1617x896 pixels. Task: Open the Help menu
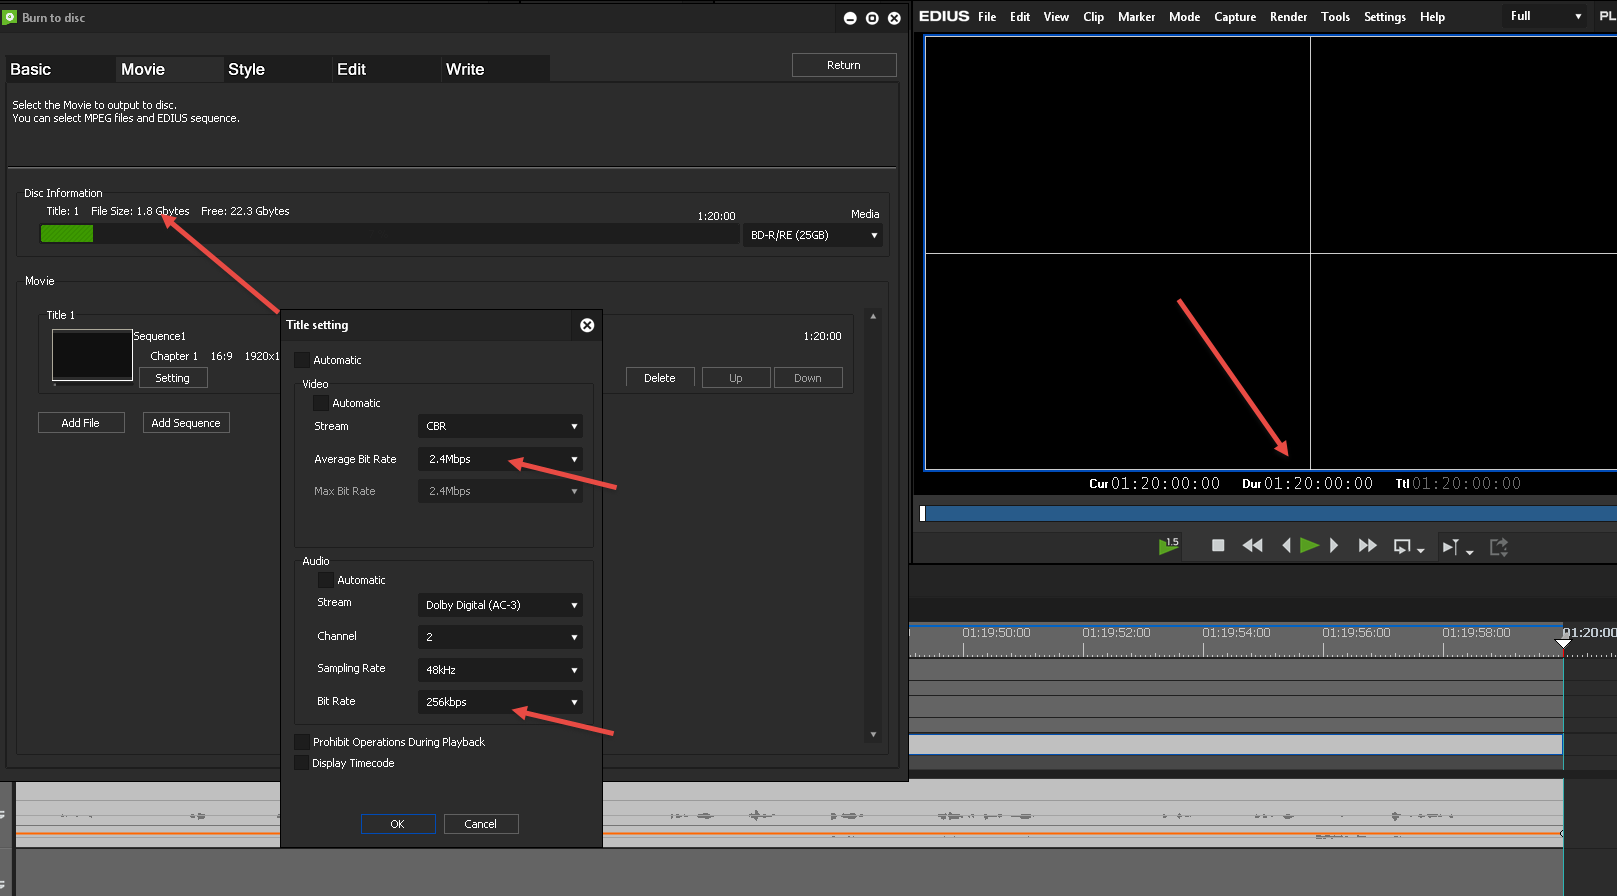pos(1432,17)
